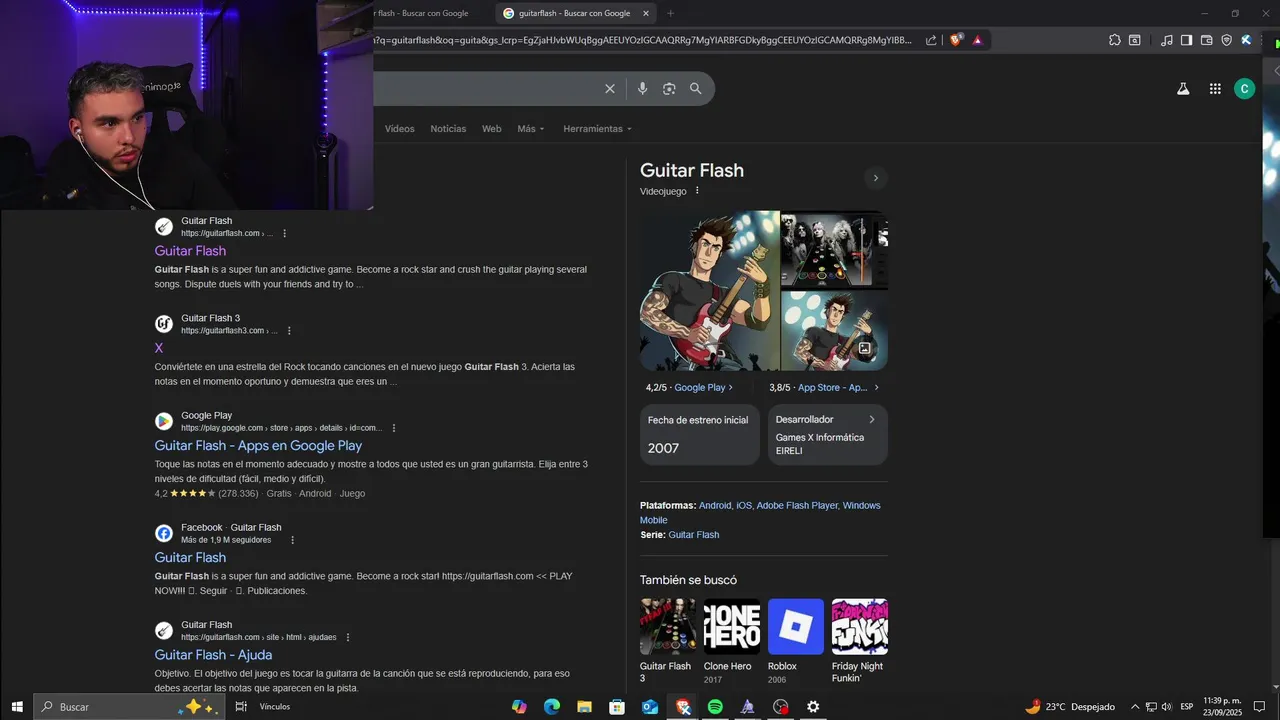Open the Google Play rating link

coord(703,388)
